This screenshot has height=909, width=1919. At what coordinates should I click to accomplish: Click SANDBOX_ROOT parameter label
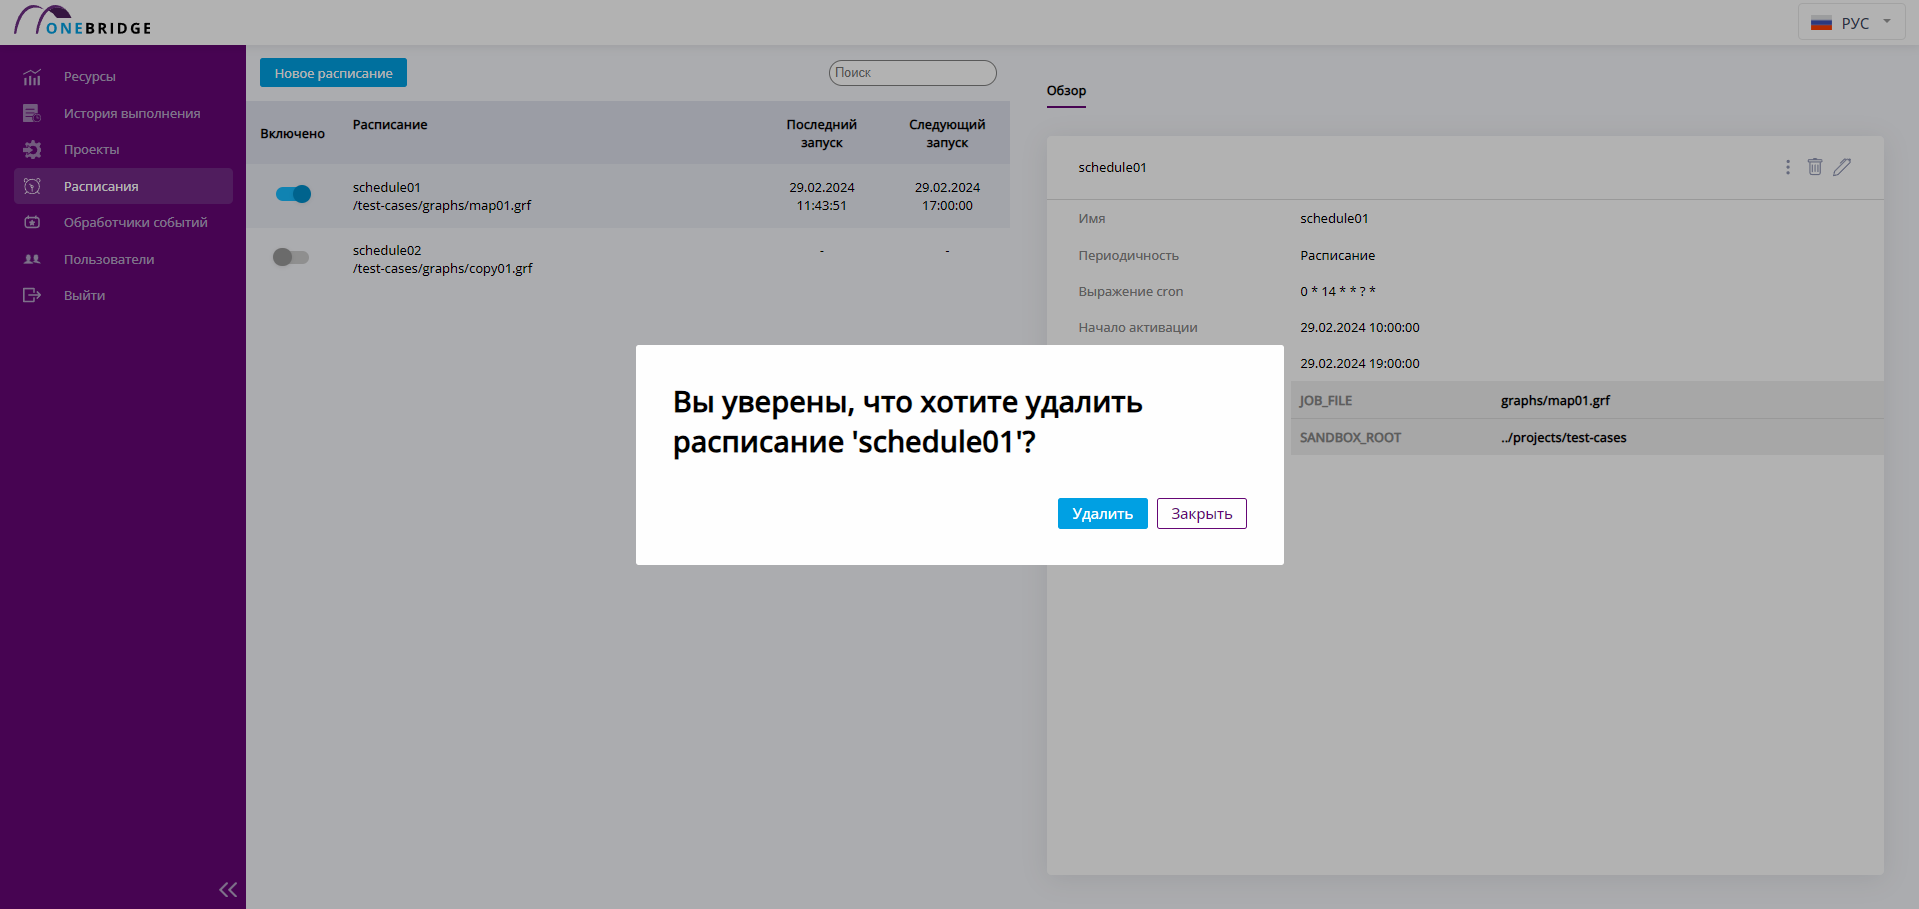[x=1350, y=437]
